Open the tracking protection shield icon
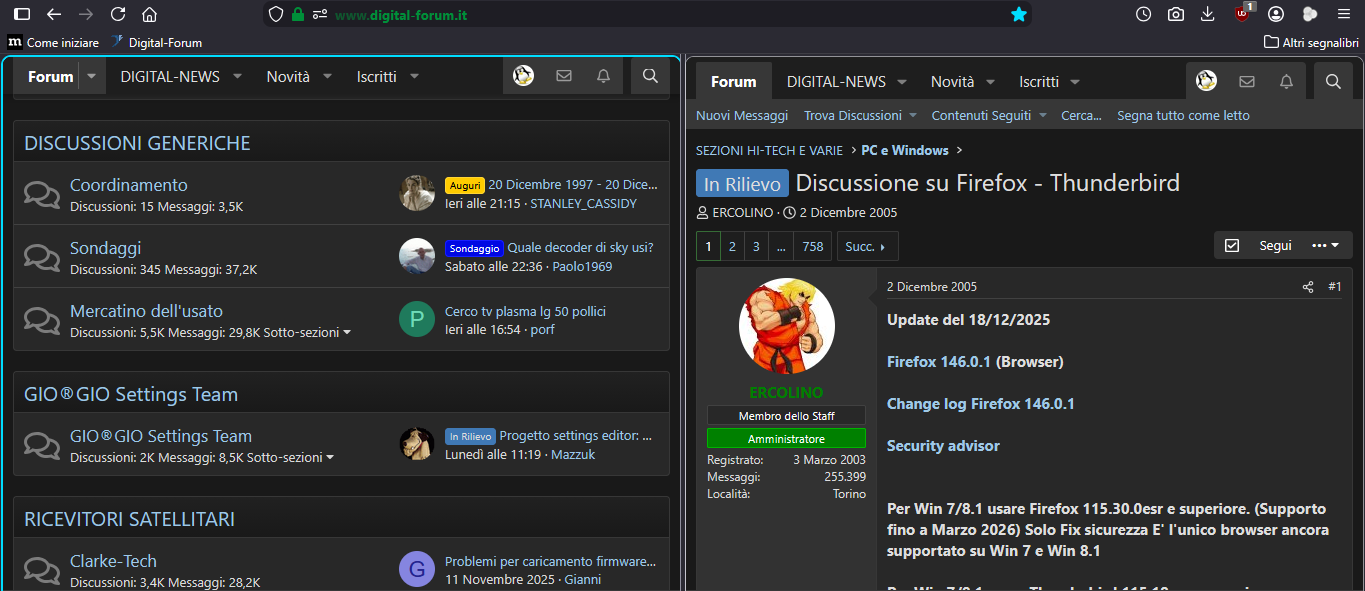Screen dimensions: 1365x591 tap(276, 15)
